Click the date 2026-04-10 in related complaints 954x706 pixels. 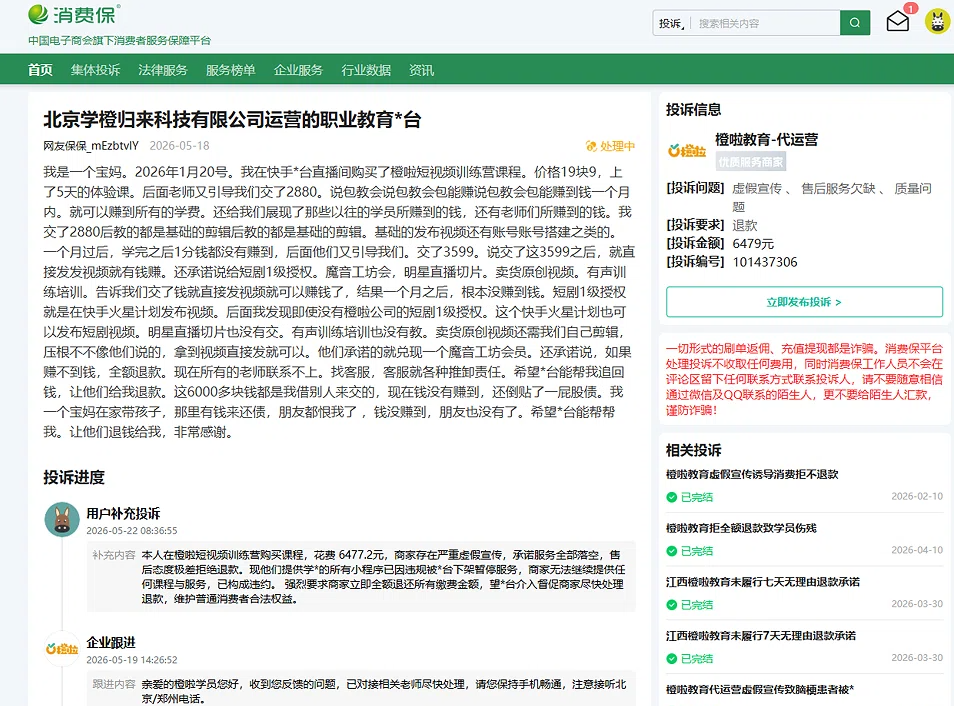(x=917, y=550)
